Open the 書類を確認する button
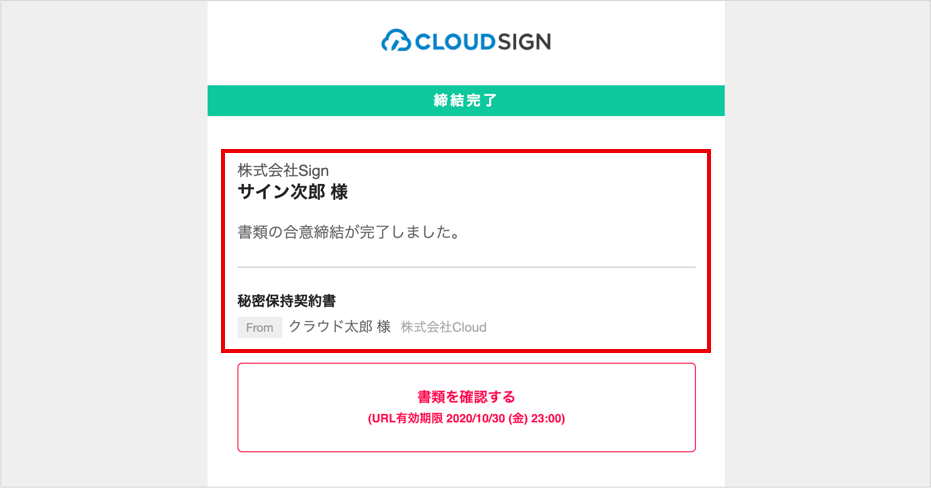The image size is (931, 488). [467, 407]
